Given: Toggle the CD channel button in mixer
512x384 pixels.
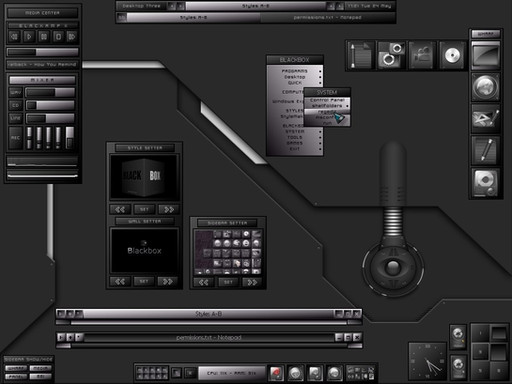Looking at the screenshot, I should click(15, 105).
